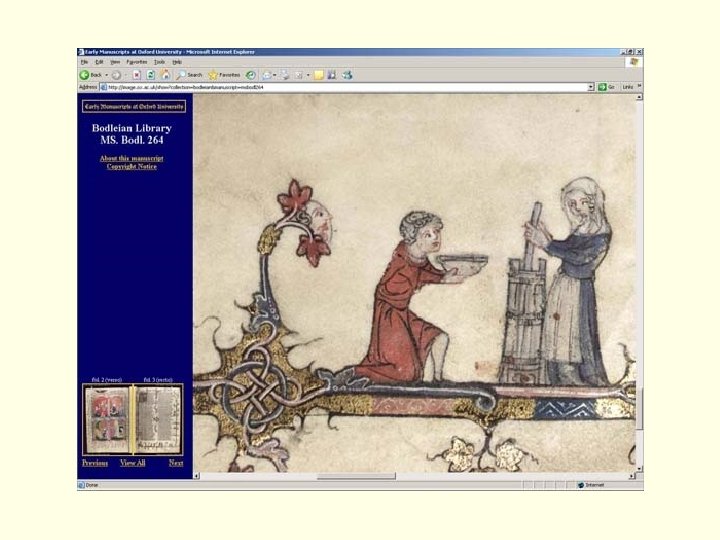Open the View All link
This screenshot has height=540, width=720.
click(x=133, y=463)
